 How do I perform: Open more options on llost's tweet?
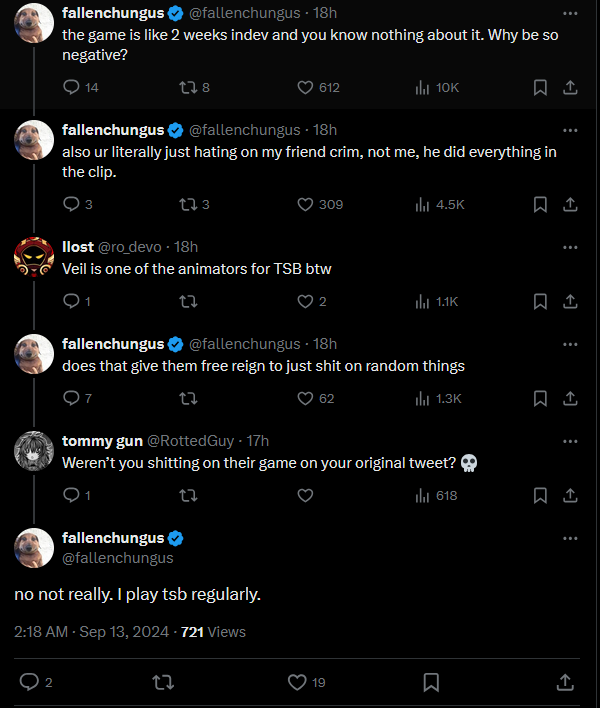click(570, 246)
